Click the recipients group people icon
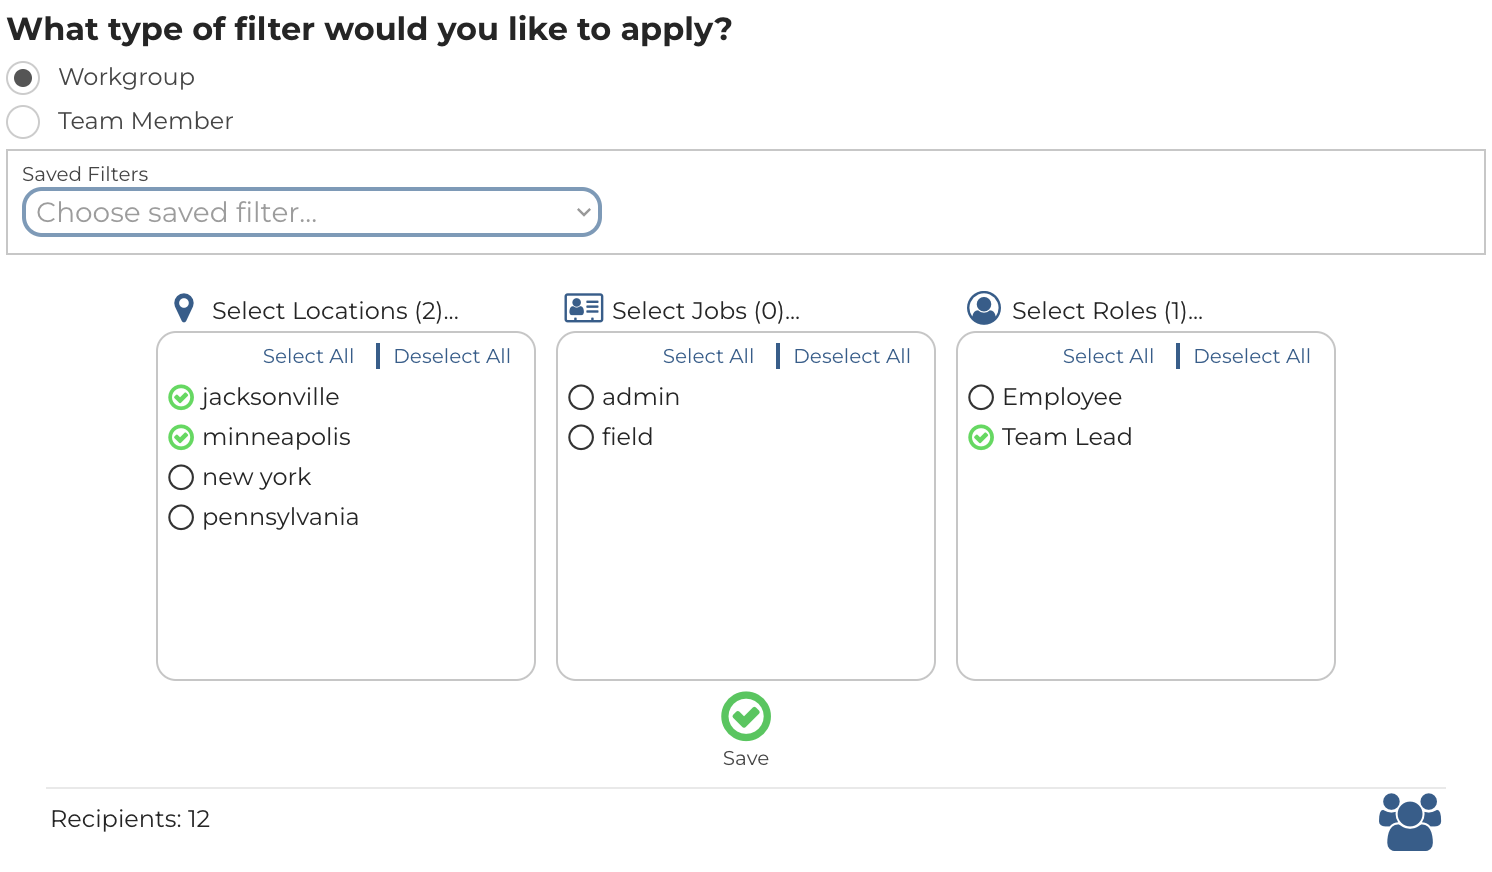Image resolution: width=1492 pixels, height=872 pixels. coord(1409,821)
